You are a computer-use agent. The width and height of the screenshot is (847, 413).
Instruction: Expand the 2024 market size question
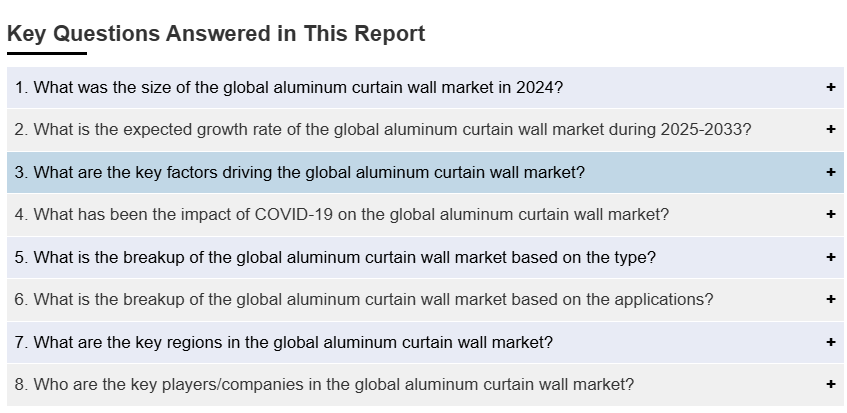click(289, 88)
